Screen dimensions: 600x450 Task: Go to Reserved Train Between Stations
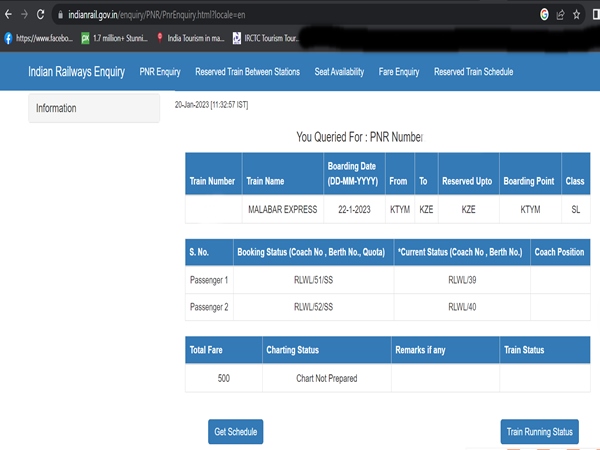pyautogui.click(x=247, y=72)
